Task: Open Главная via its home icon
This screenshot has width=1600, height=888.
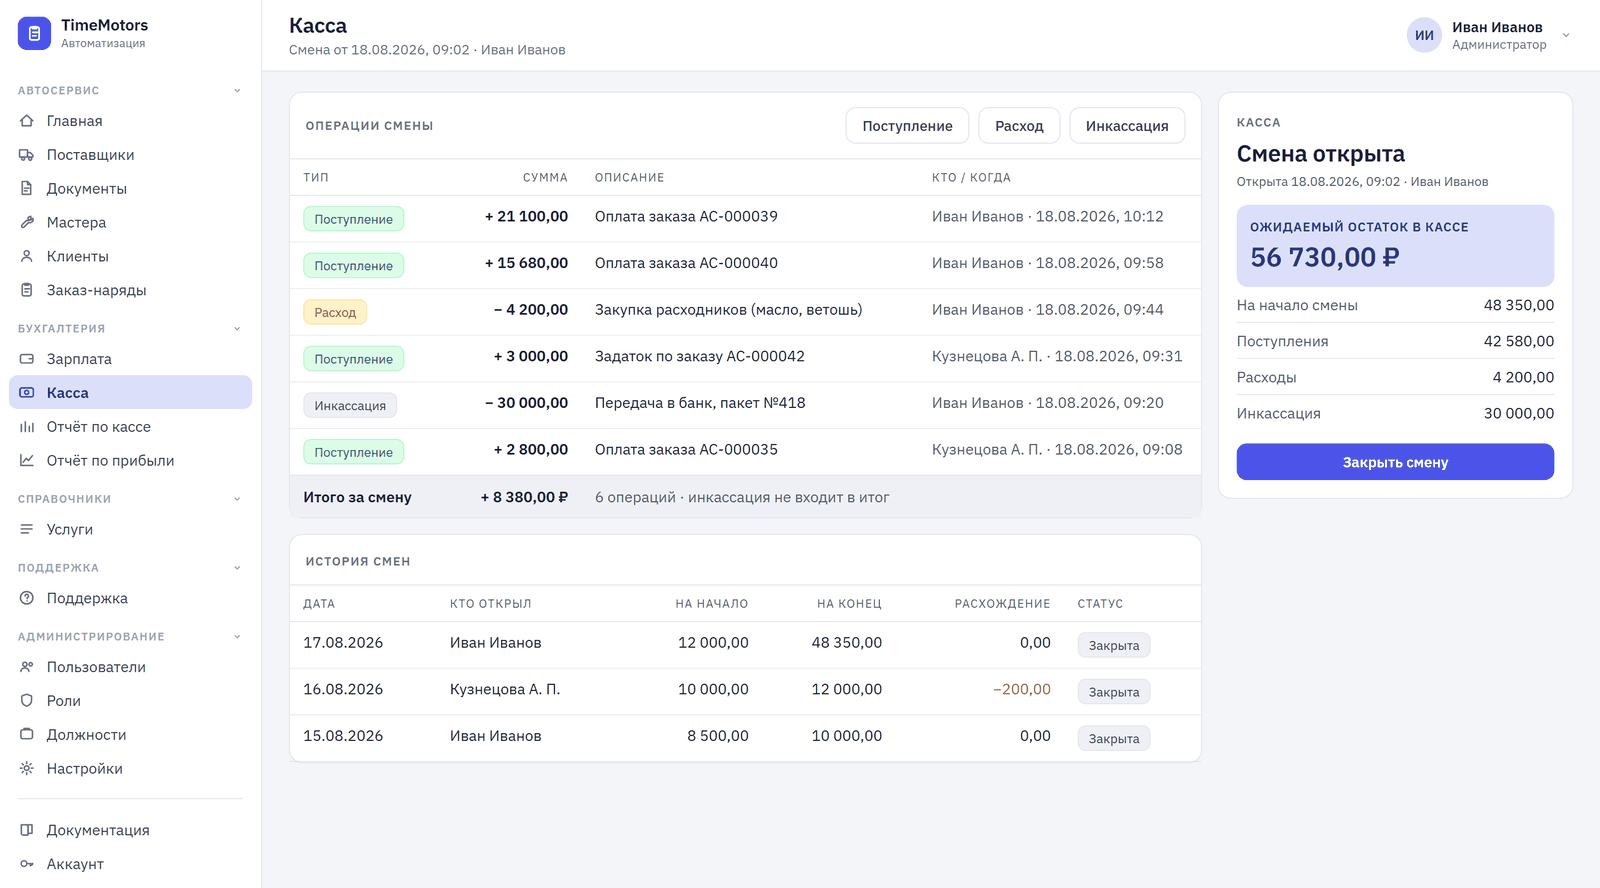Action: 27,121
